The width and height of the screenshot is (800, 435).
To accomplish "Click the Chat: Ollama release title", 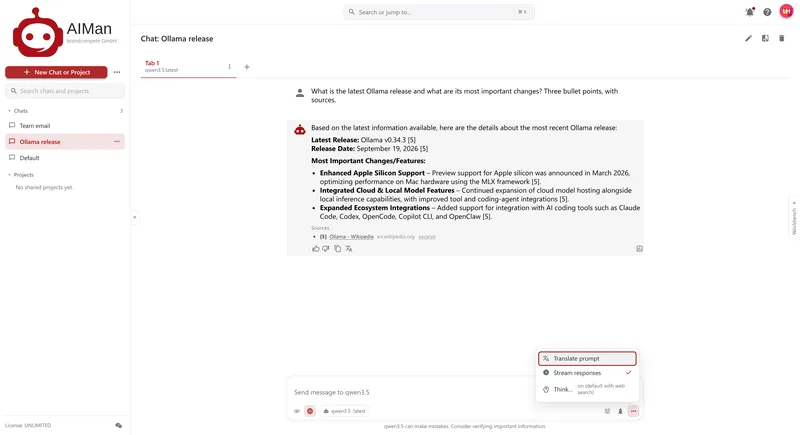I will (177, 39).
